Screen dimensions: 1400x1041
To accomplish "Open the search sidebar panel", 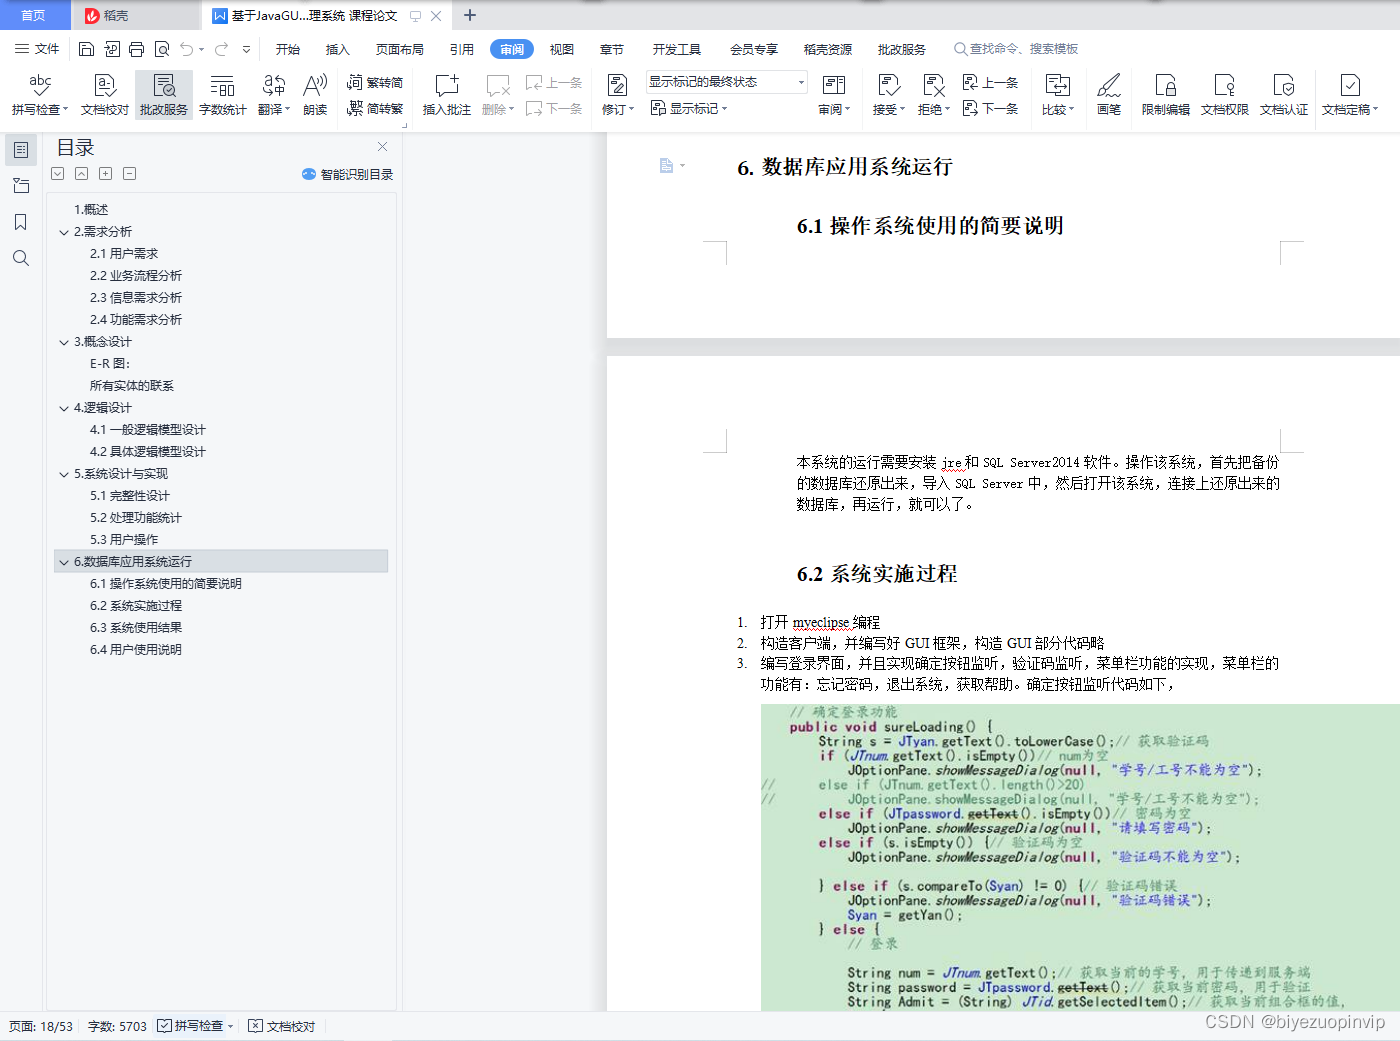I will coord(20,258).
